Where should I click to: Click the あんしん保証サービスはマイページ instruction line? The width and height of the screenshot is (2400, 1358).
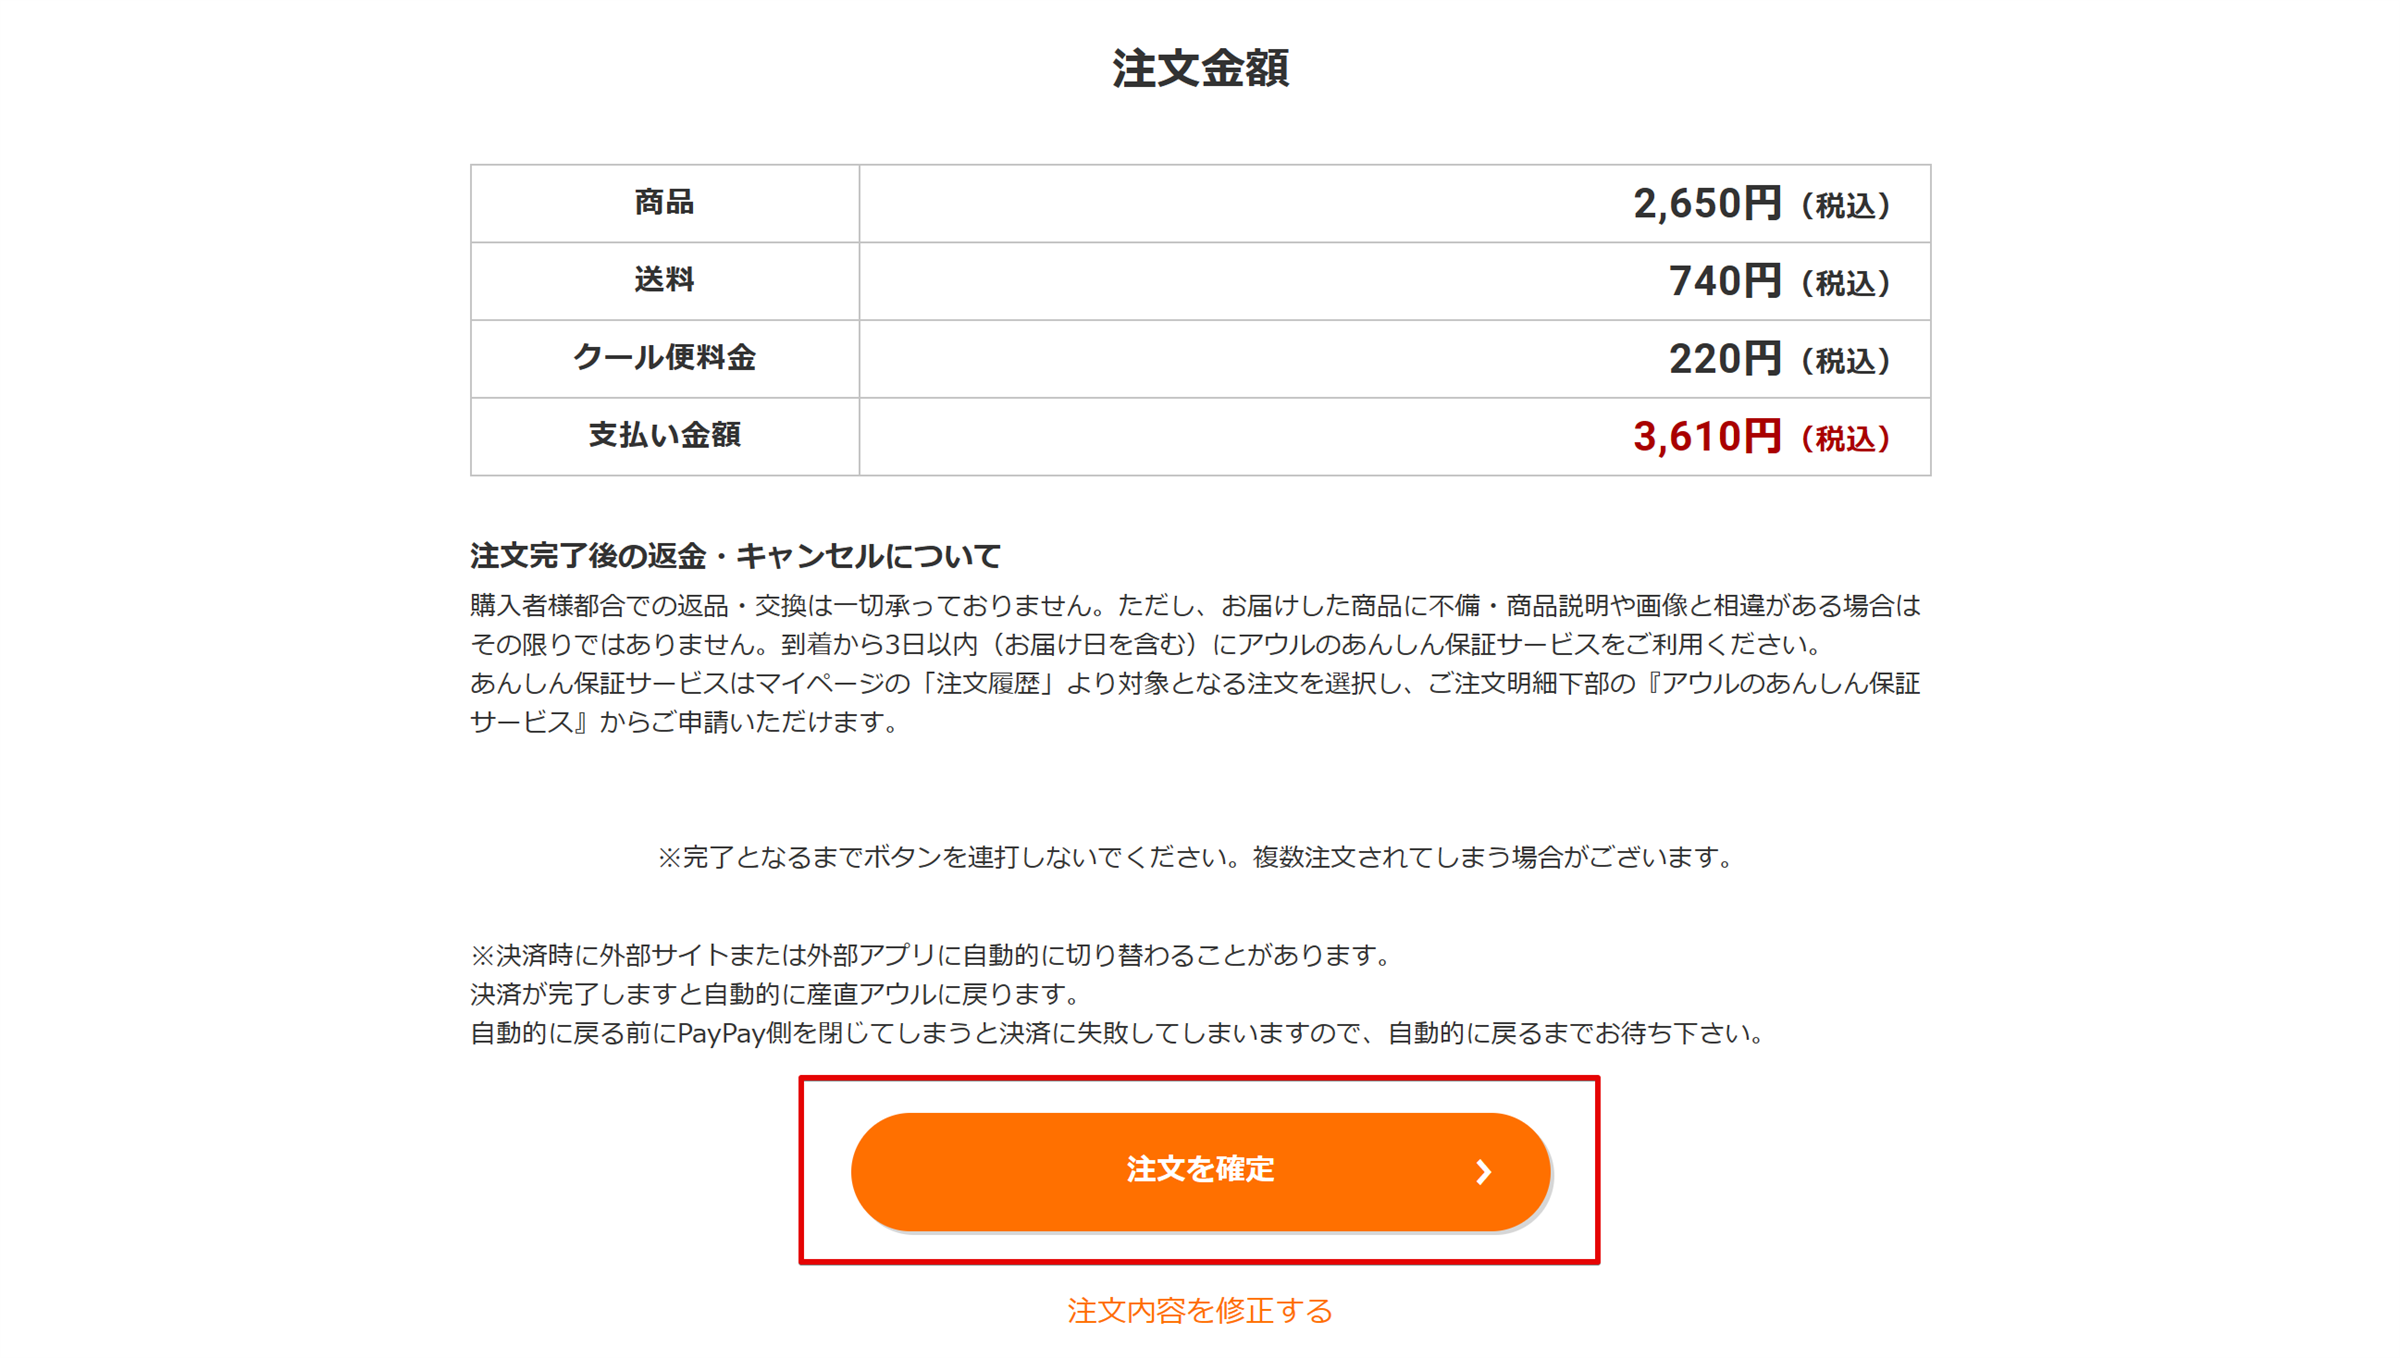(1195, 684)
